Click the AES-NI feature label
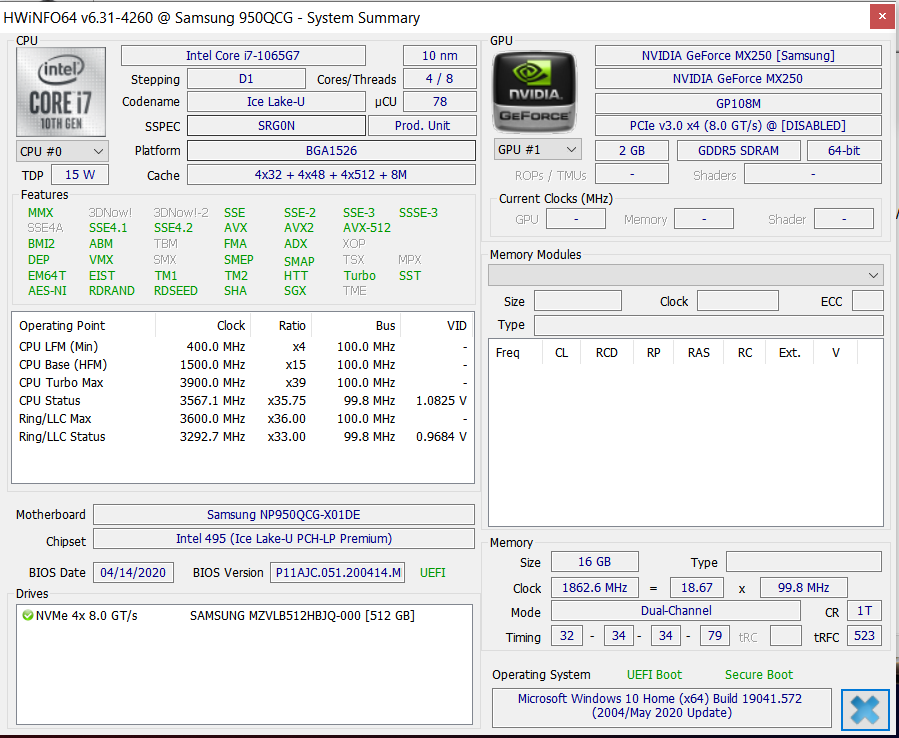This screenshot has width=899, height=738. coord(47,291)
